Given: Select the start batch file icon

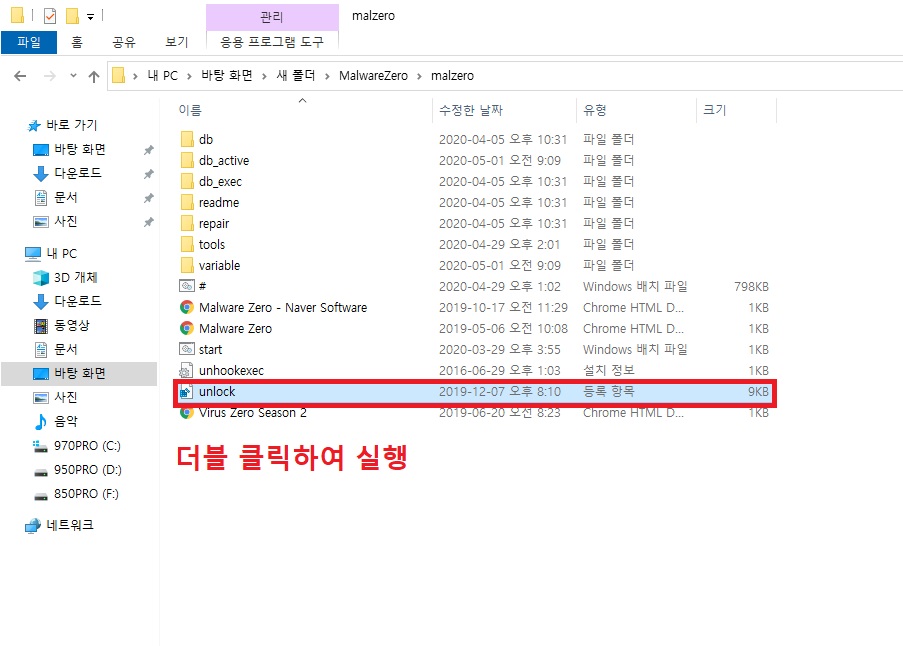Looking at the screenshot, I should point(187,349).
